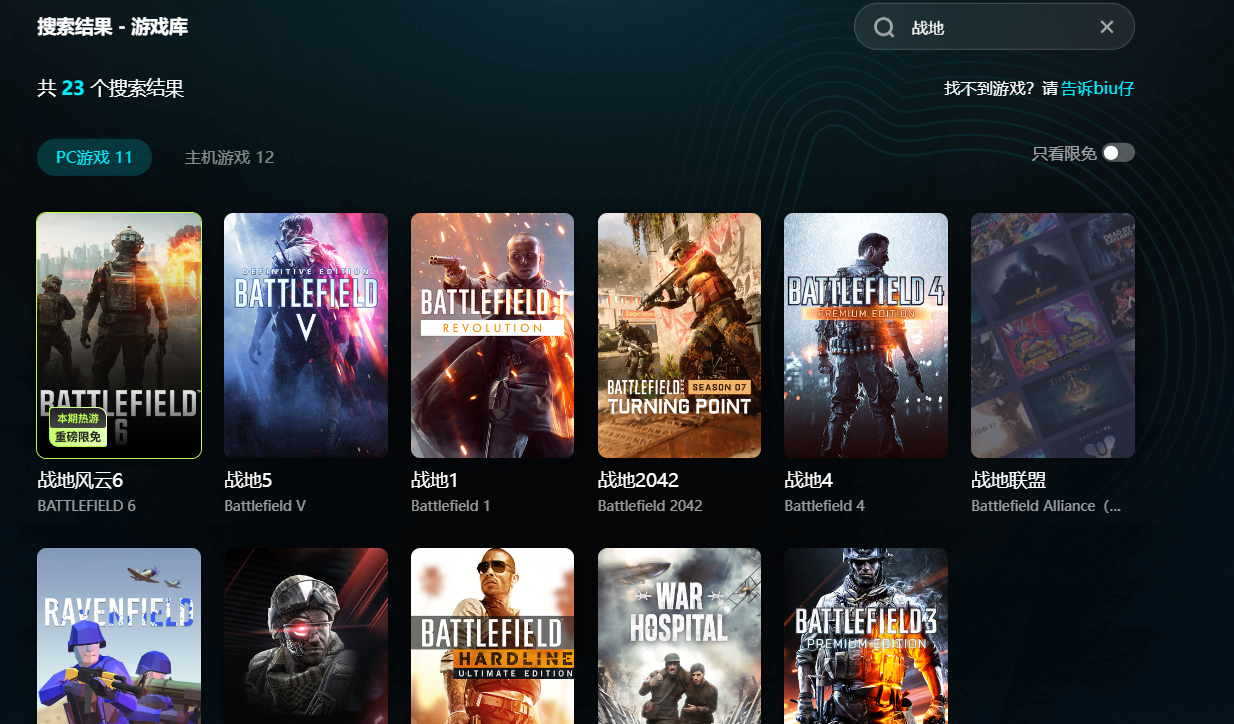Open the Battlefield 2042 Turning Point cover
Viewport: 1234px width, 724px height.
(x=679, y=335)
